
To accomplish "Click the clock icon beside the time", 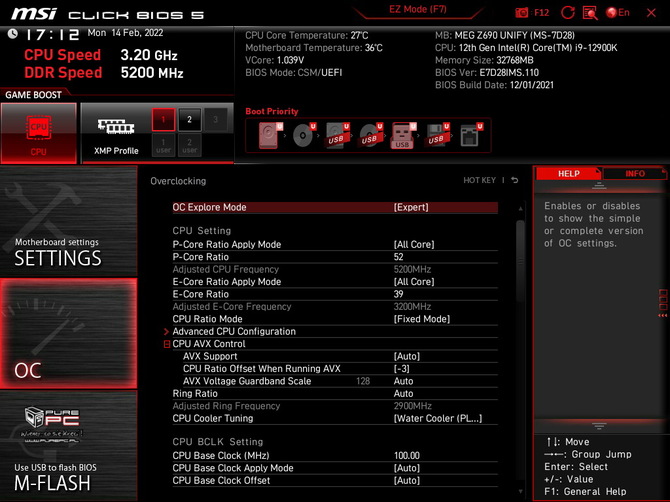I will 13,33.
